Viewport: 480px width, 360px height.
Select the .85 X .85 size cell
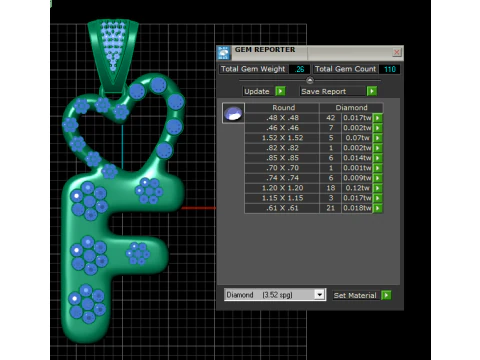(x=282, y=158)
